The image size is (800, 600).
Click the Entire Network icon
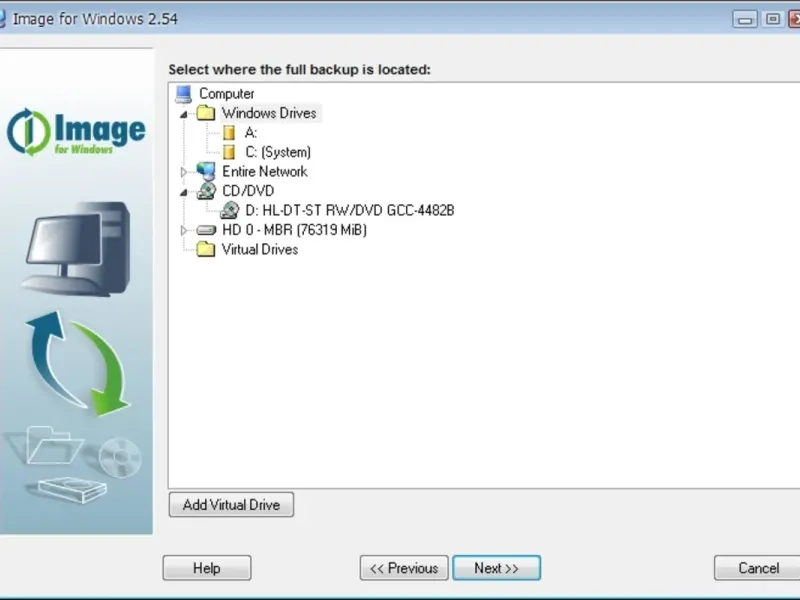(206, 171)
